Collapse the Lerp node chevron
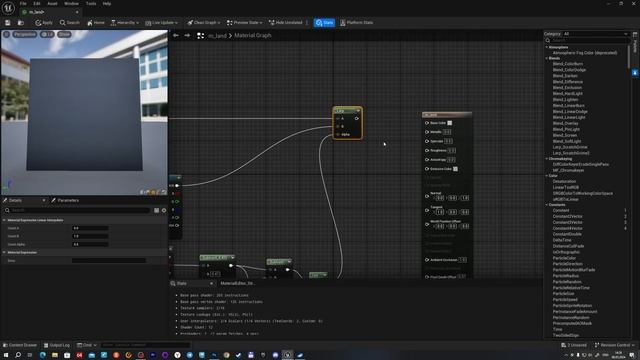Viewport: 640px width, 360px height. coord(358,111)
